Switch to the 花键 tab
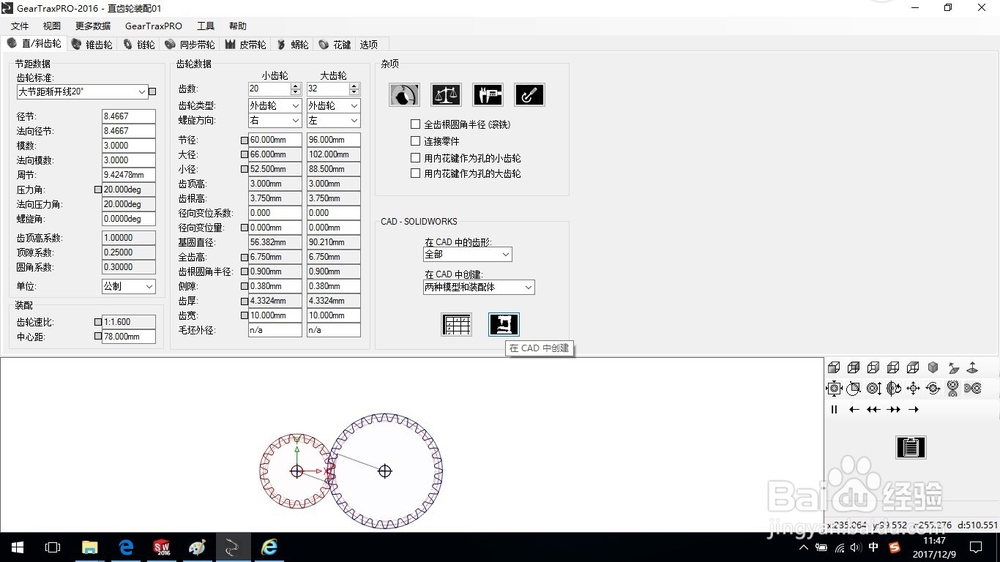Viewport: 1000px width, 562px height. pos(335,45)
